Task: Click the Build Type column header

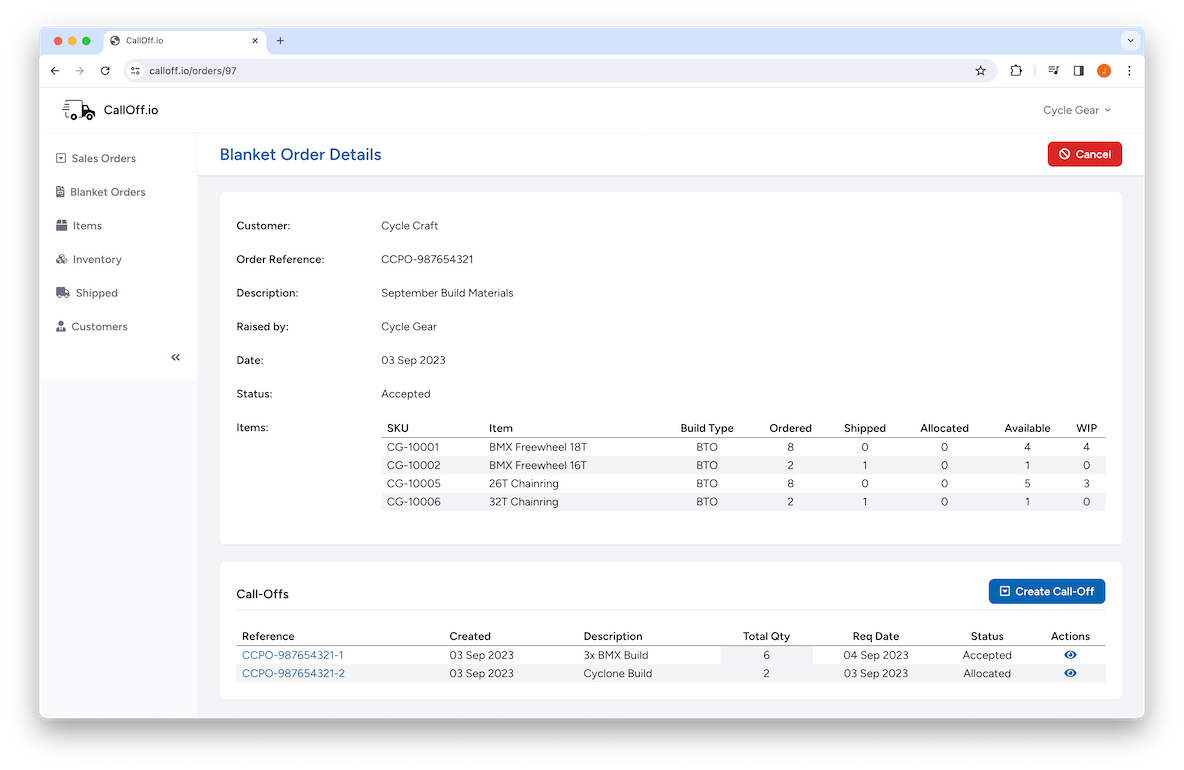Action: [x=707, y=428]
